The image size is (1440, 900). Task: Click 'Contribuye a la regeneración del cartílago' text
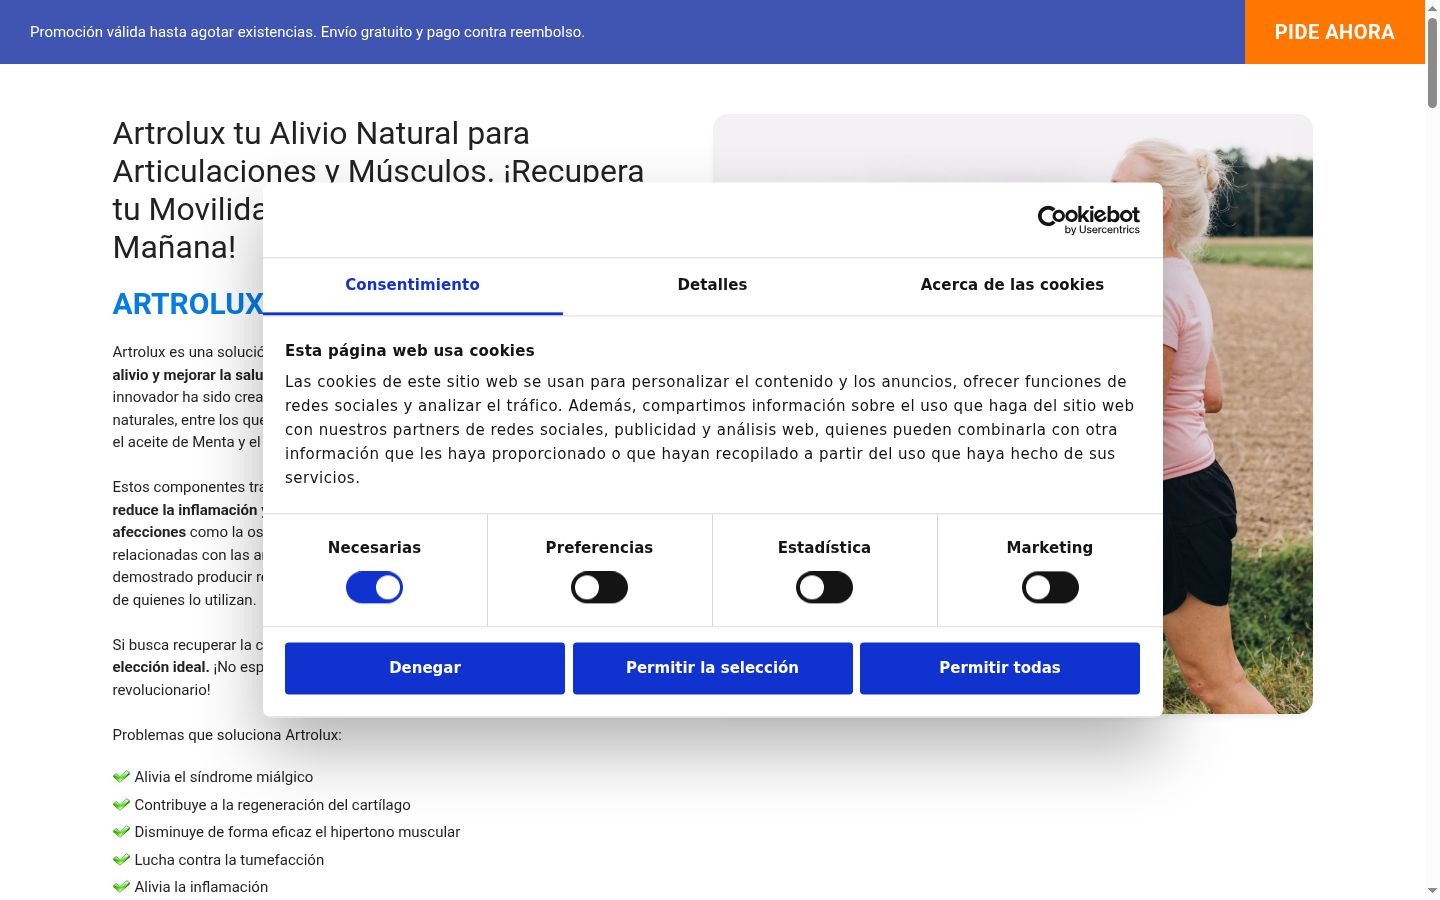tap(273, 805)
